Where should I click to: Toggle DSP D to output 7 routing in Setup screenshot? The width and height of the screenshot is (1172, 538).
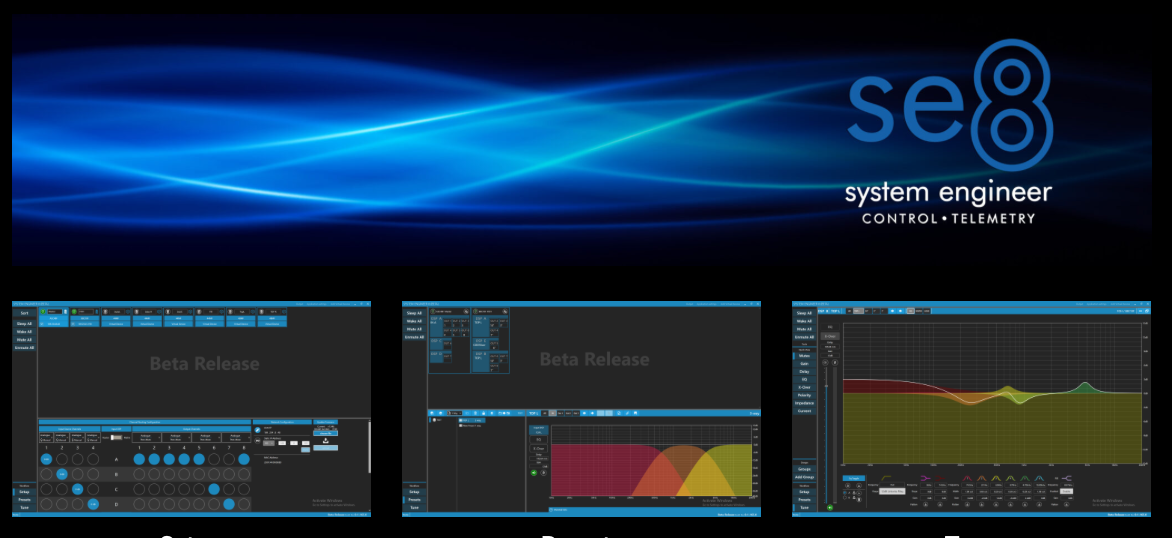[x=229, y=504]
